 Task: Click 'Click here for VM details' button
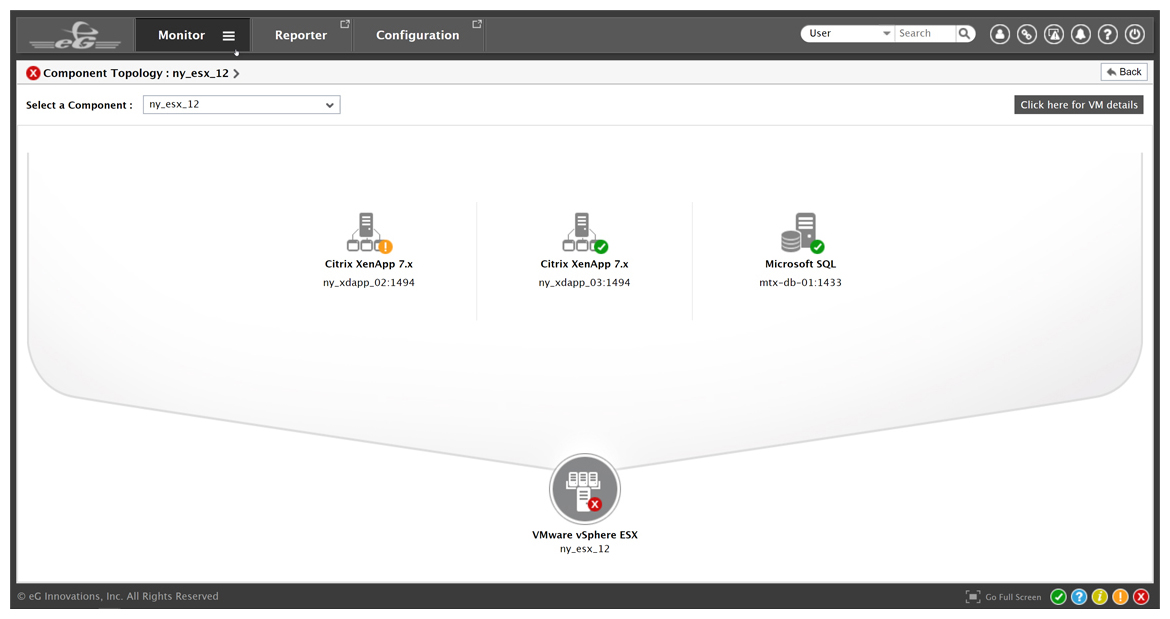click(x=1078, y=104)
